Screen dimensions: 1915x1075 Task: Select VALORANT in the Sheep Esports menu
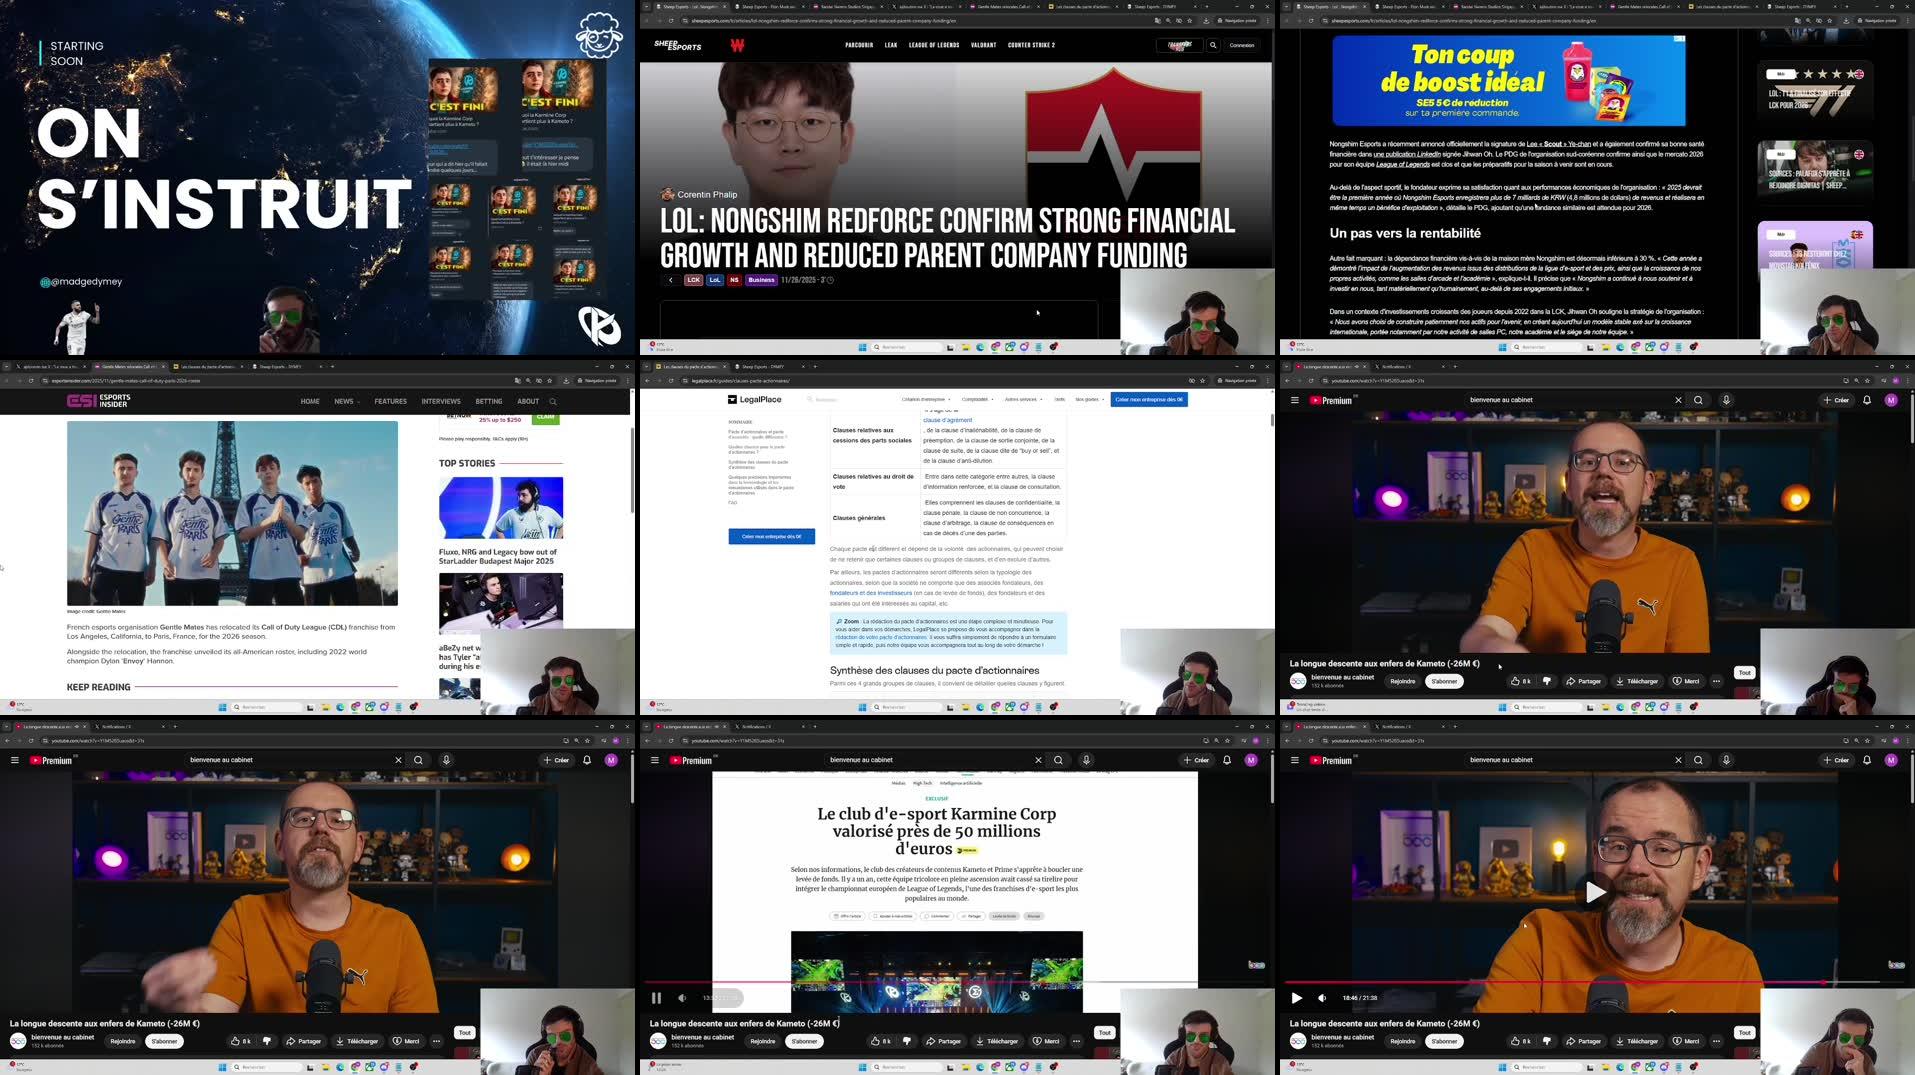click(x=984, y=45)
